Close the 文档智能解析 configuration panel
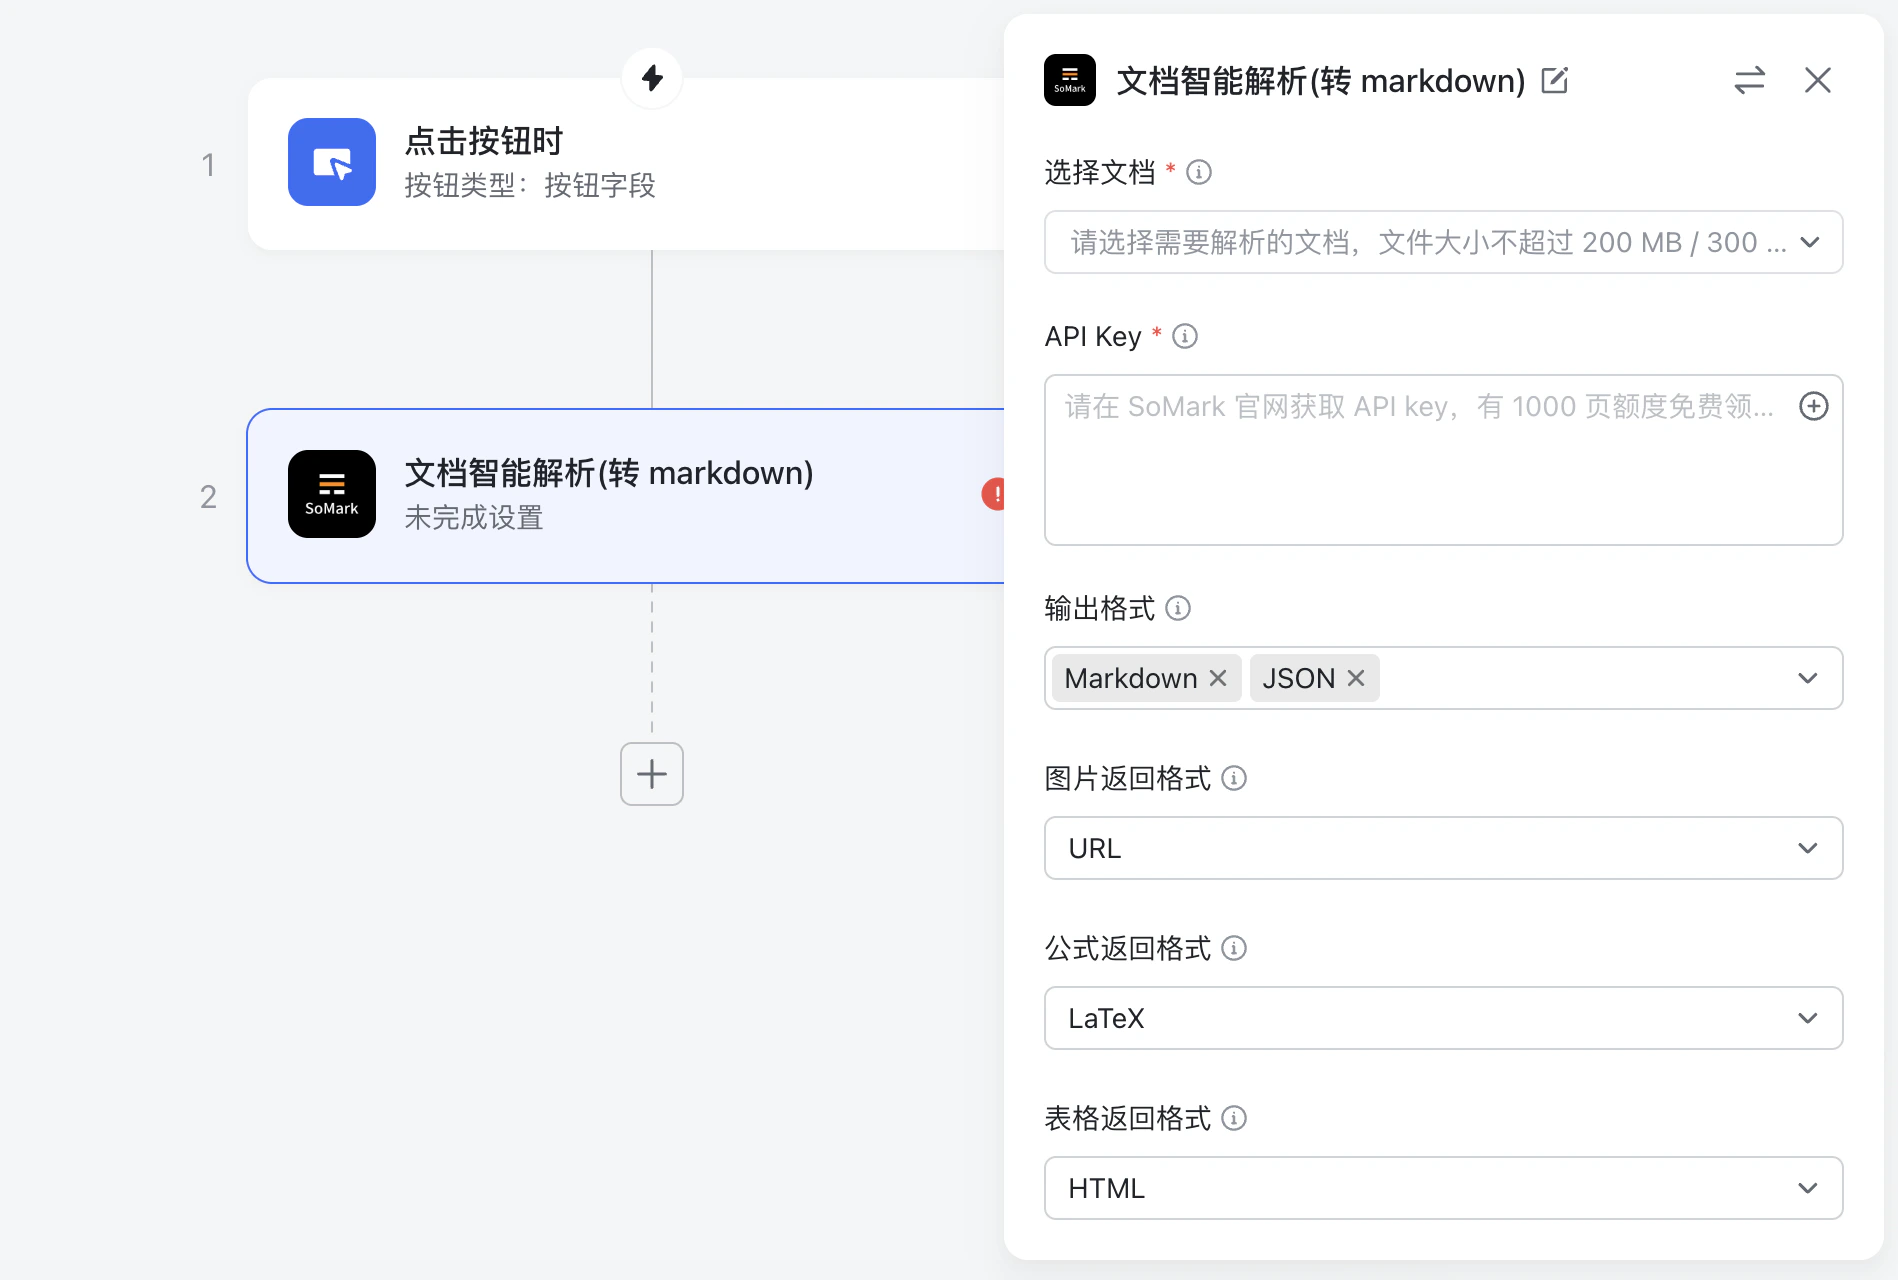1898x1280 pixels. point(1817,80)
